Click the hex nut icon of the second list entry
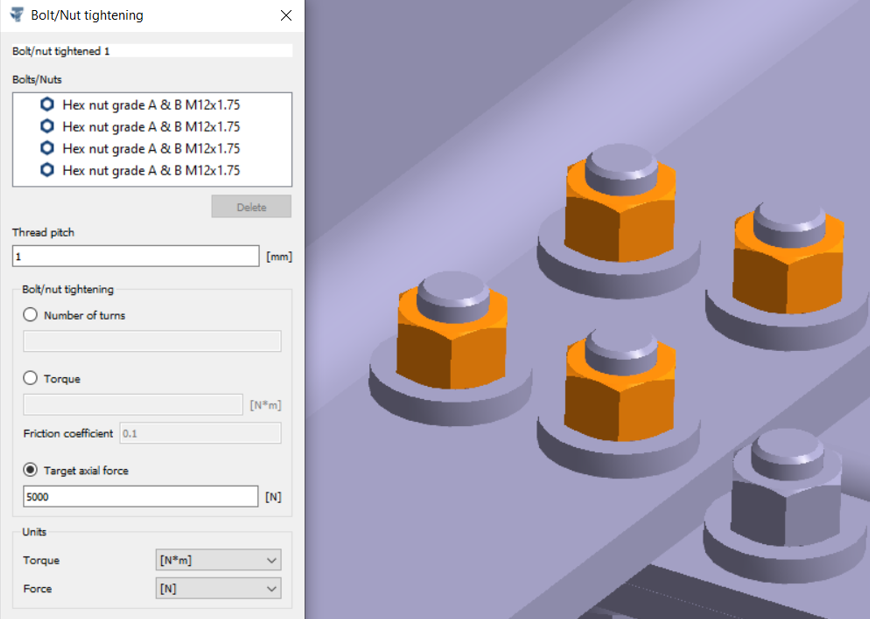 (47, 127)
